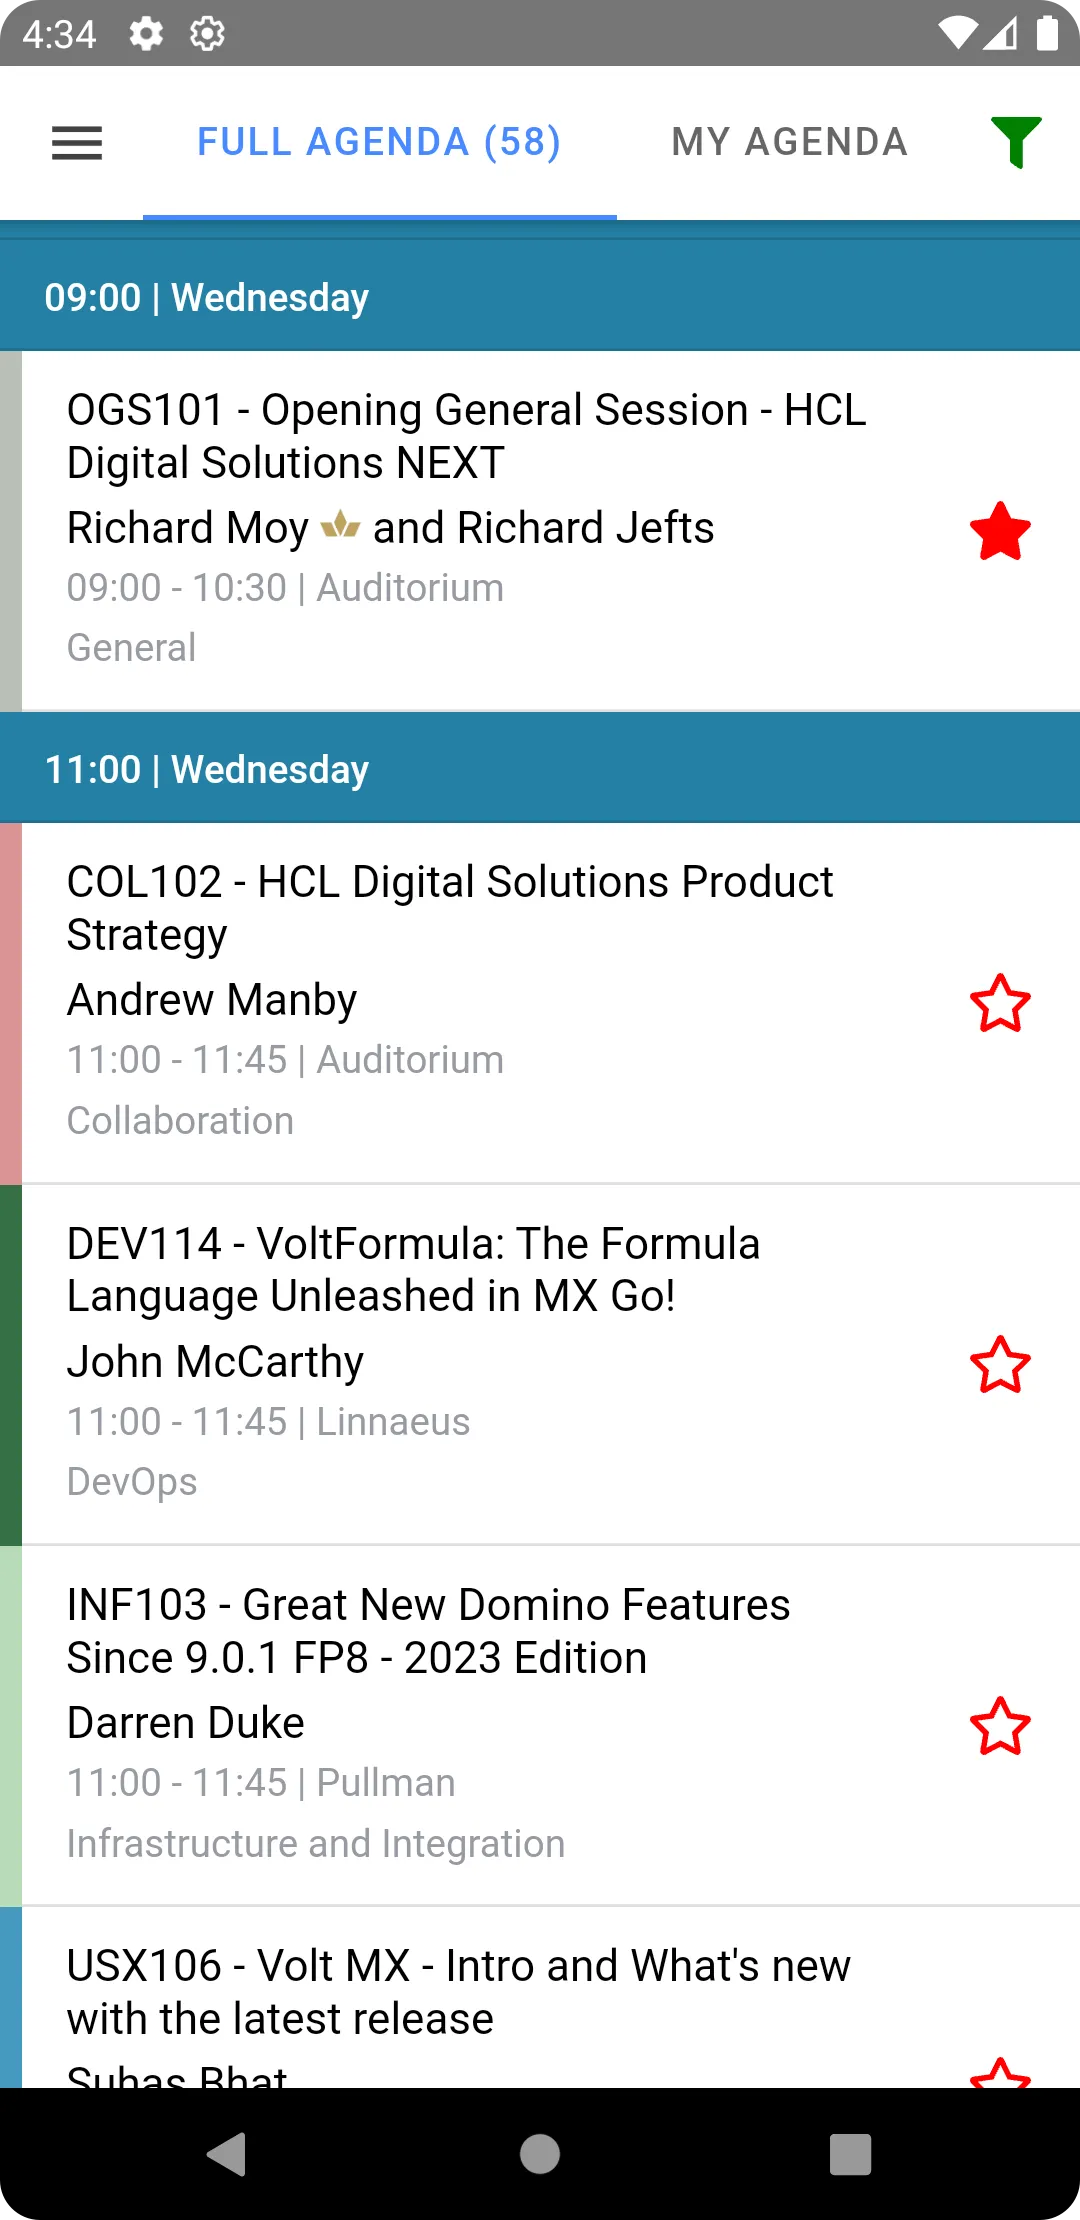Star the COL102 Product Strategy session
Image resolution: width=1080 pixels, height=2220 pixels.
(1000, 1003)
